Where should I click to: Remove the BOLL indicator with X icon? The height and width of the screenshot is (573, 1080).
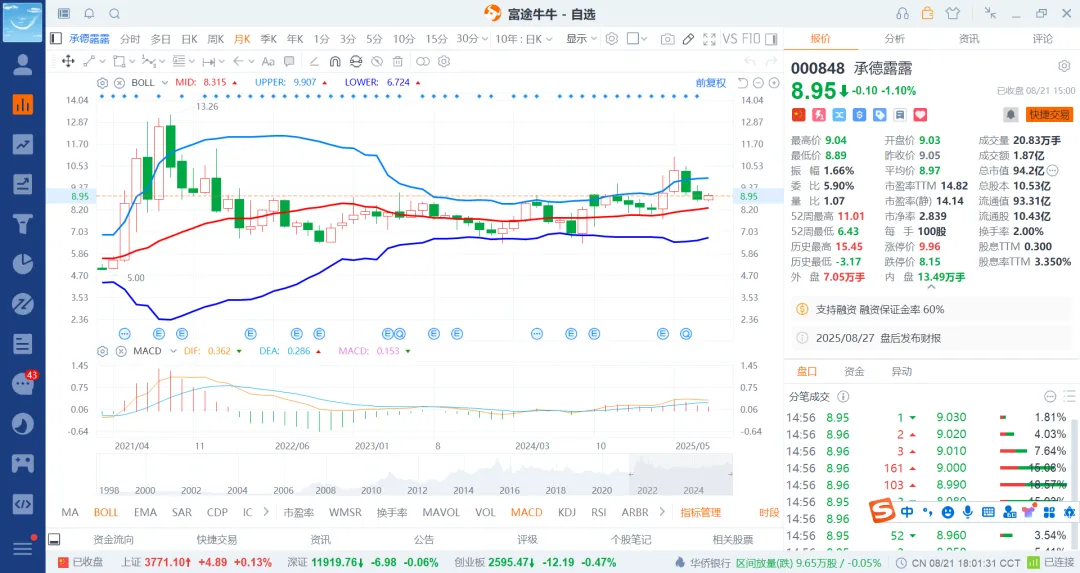(119, 83)
